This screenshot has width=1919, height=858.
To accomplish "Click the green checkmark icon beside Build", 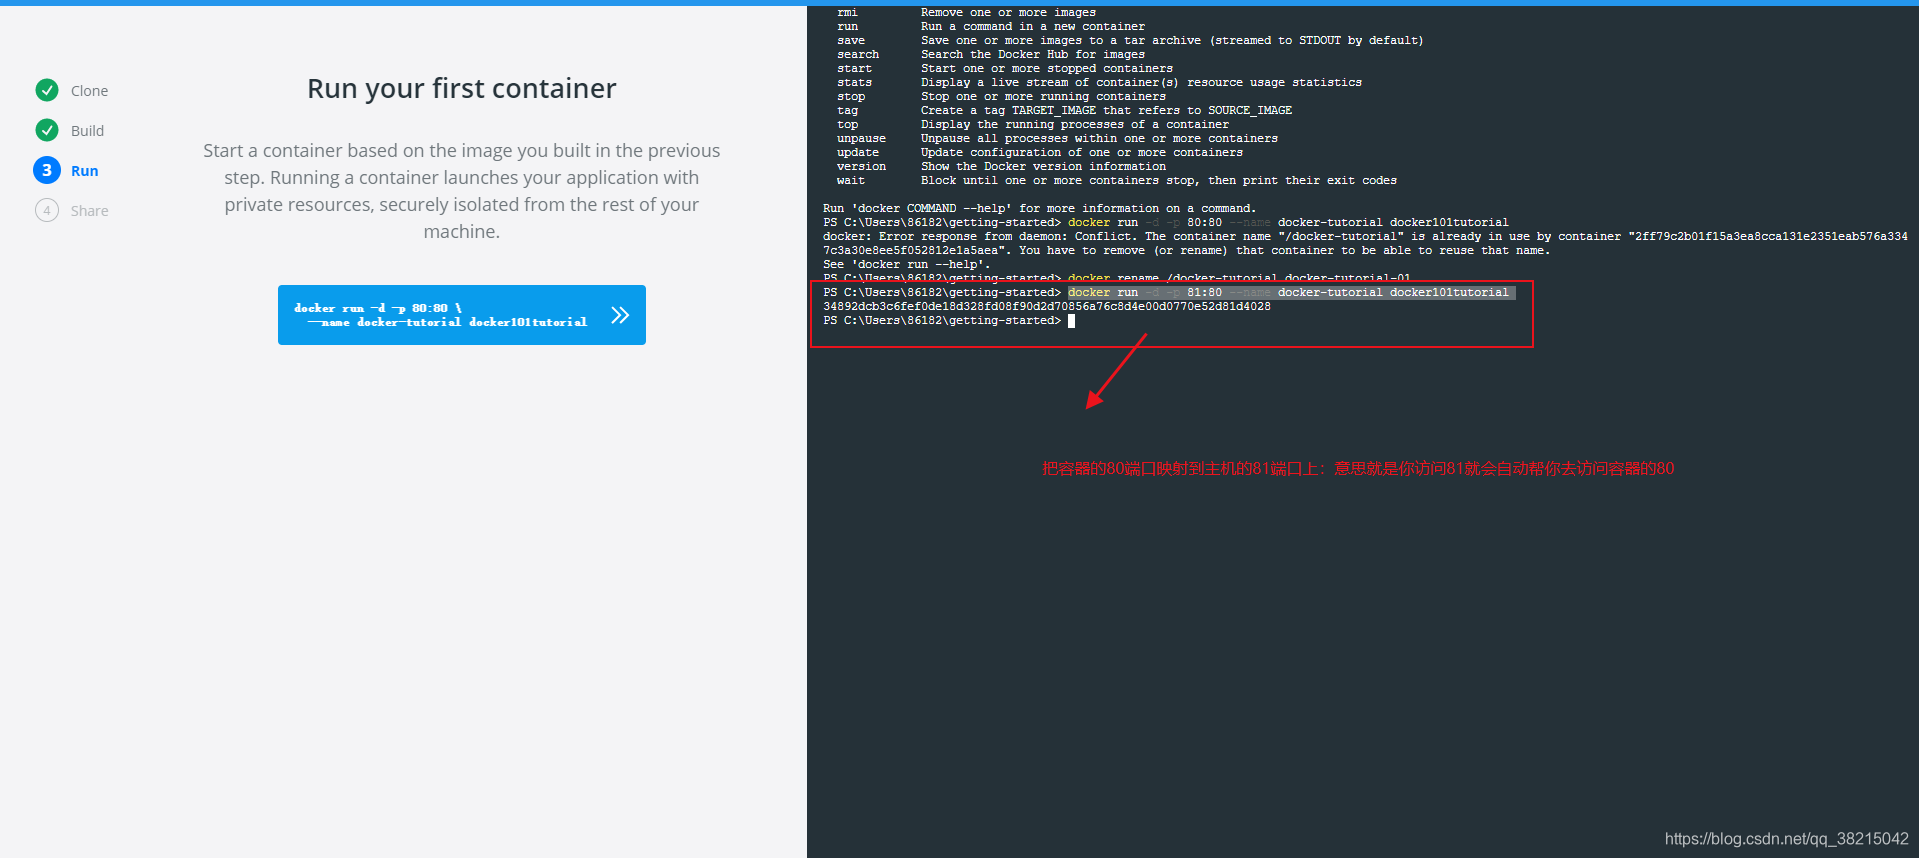I will coord(47,130).
